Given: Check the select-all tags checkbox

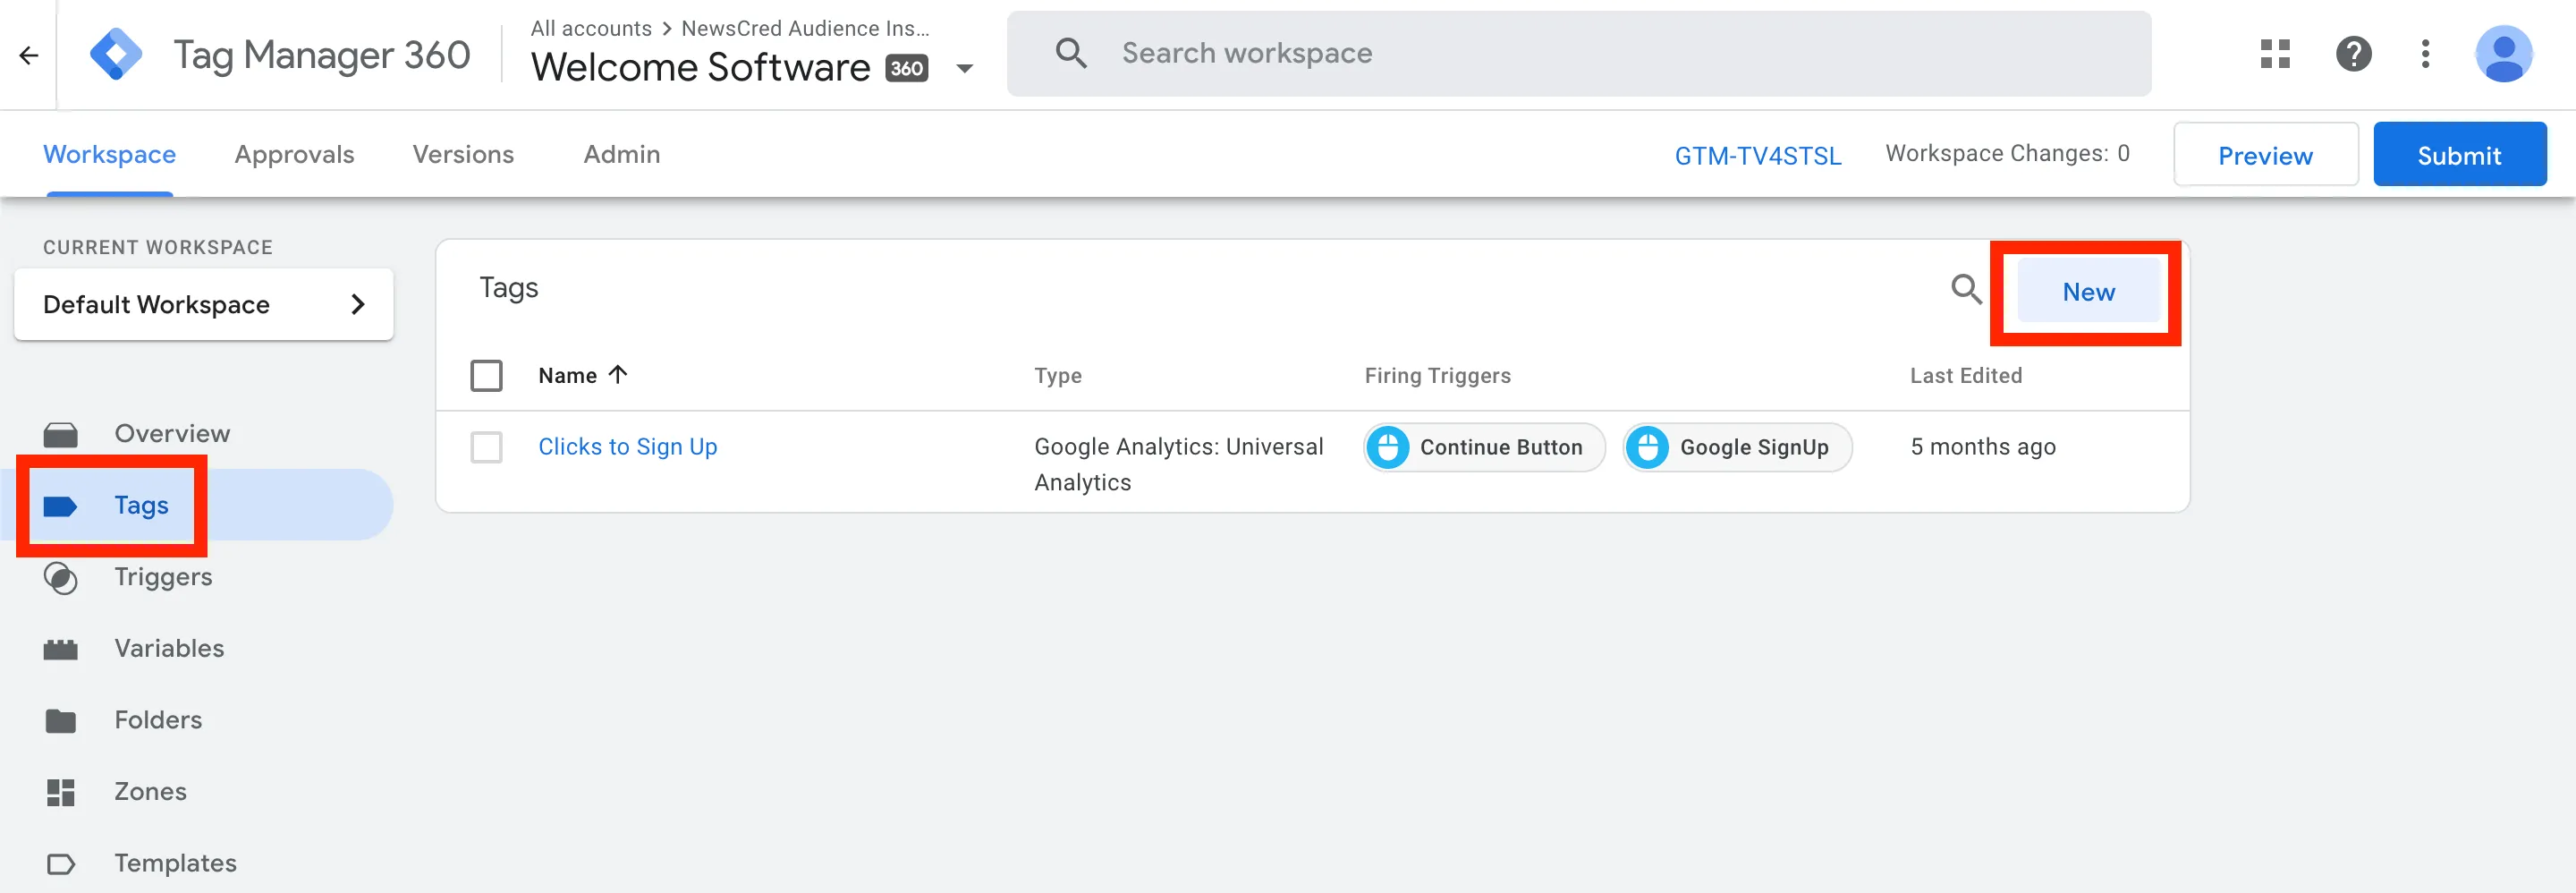Looking at the screenshot, I should tap(487, 376).
